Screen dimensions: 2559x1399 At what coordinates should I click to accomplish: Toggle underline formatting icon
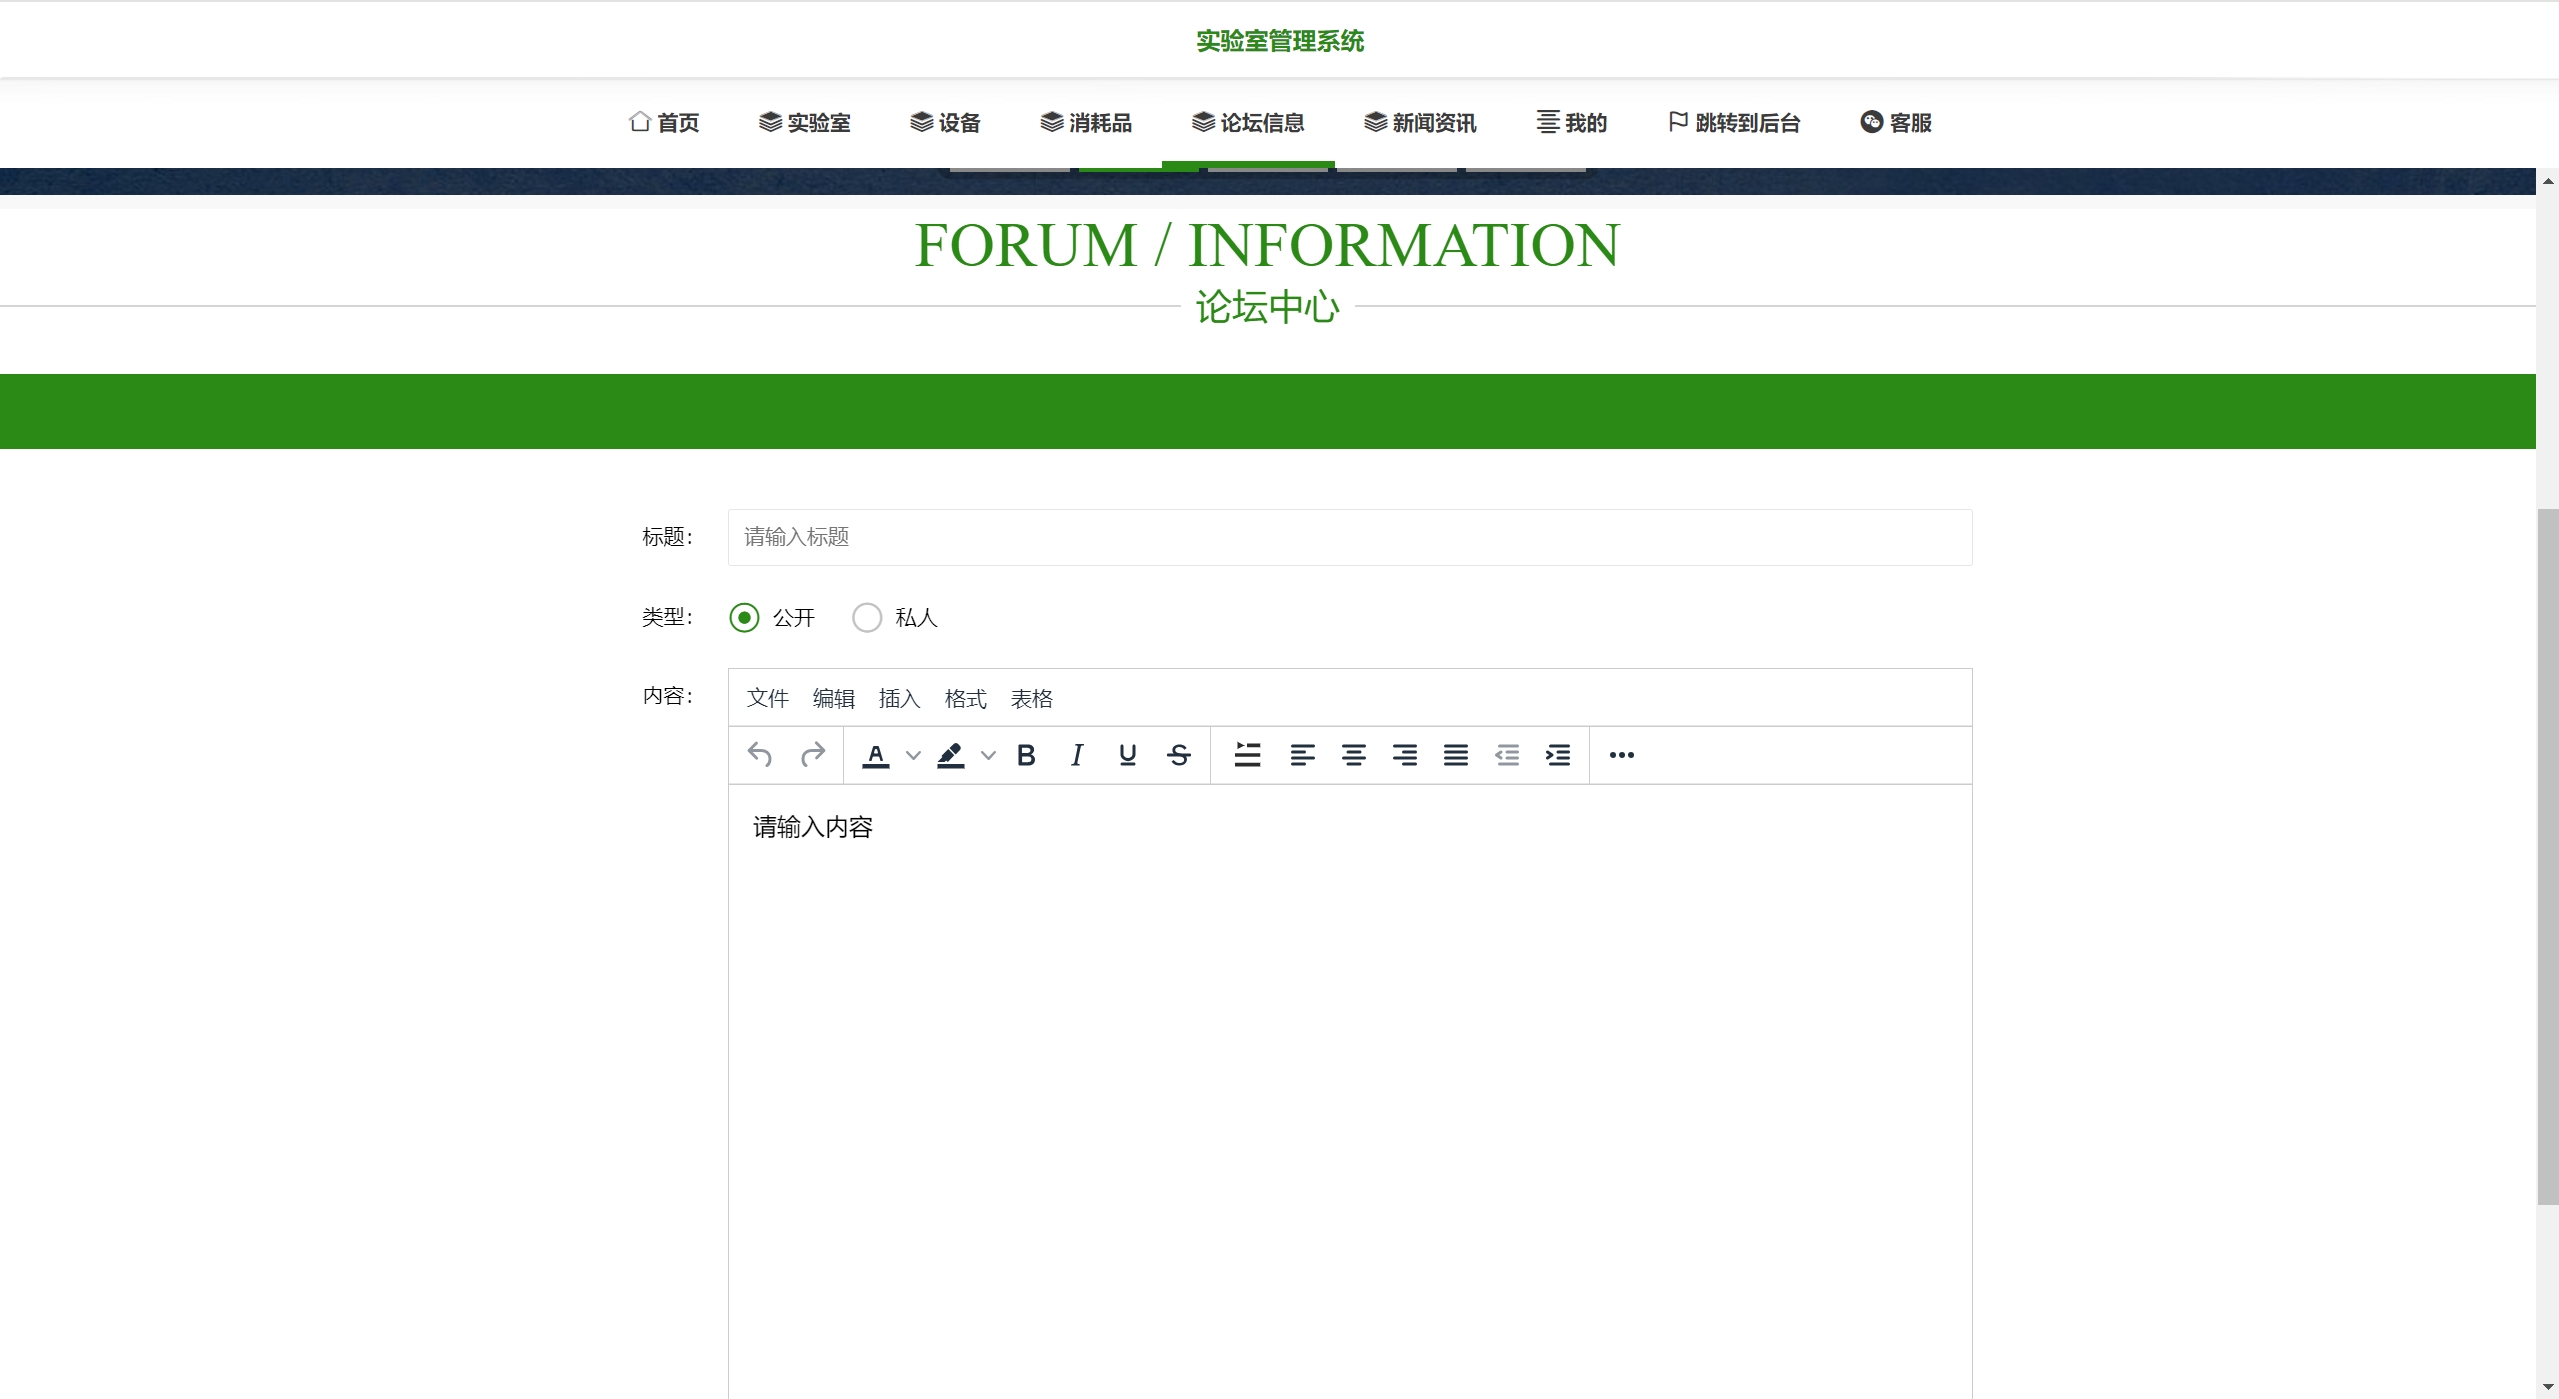tap(1127, 755)
